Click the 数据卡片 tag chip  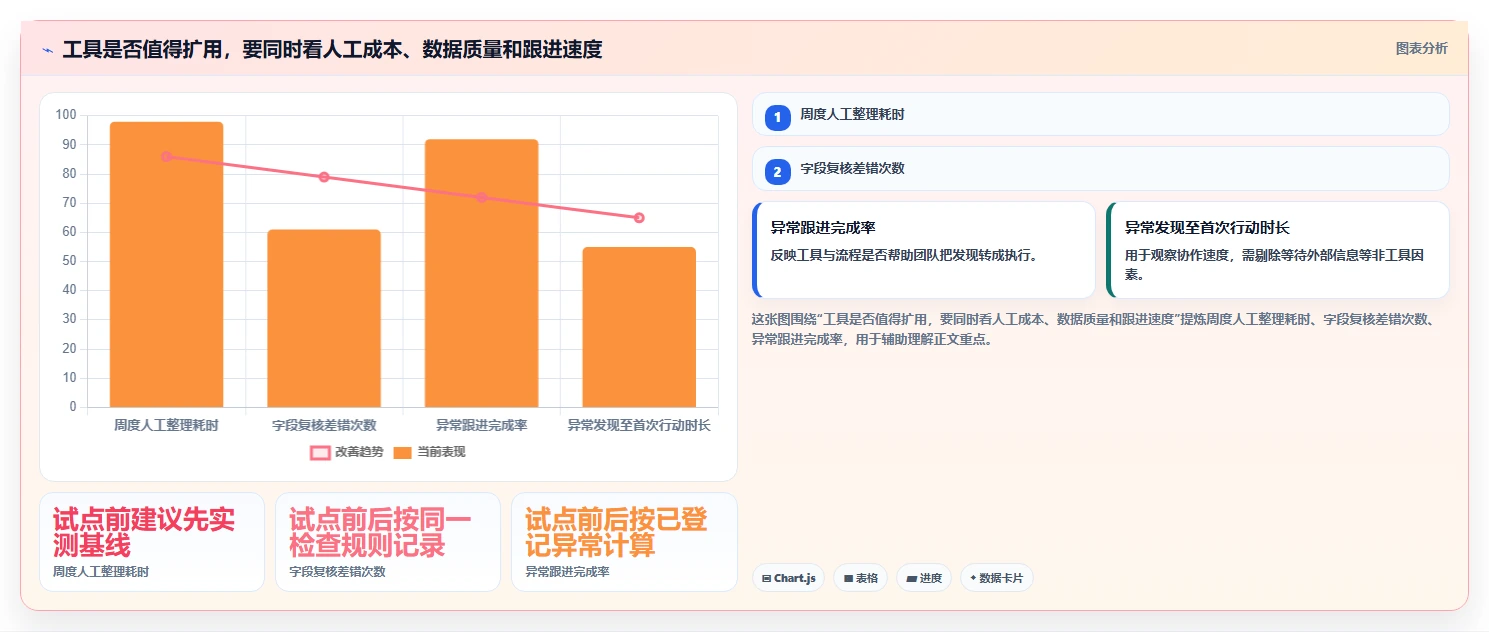click(x=996, y=578)
